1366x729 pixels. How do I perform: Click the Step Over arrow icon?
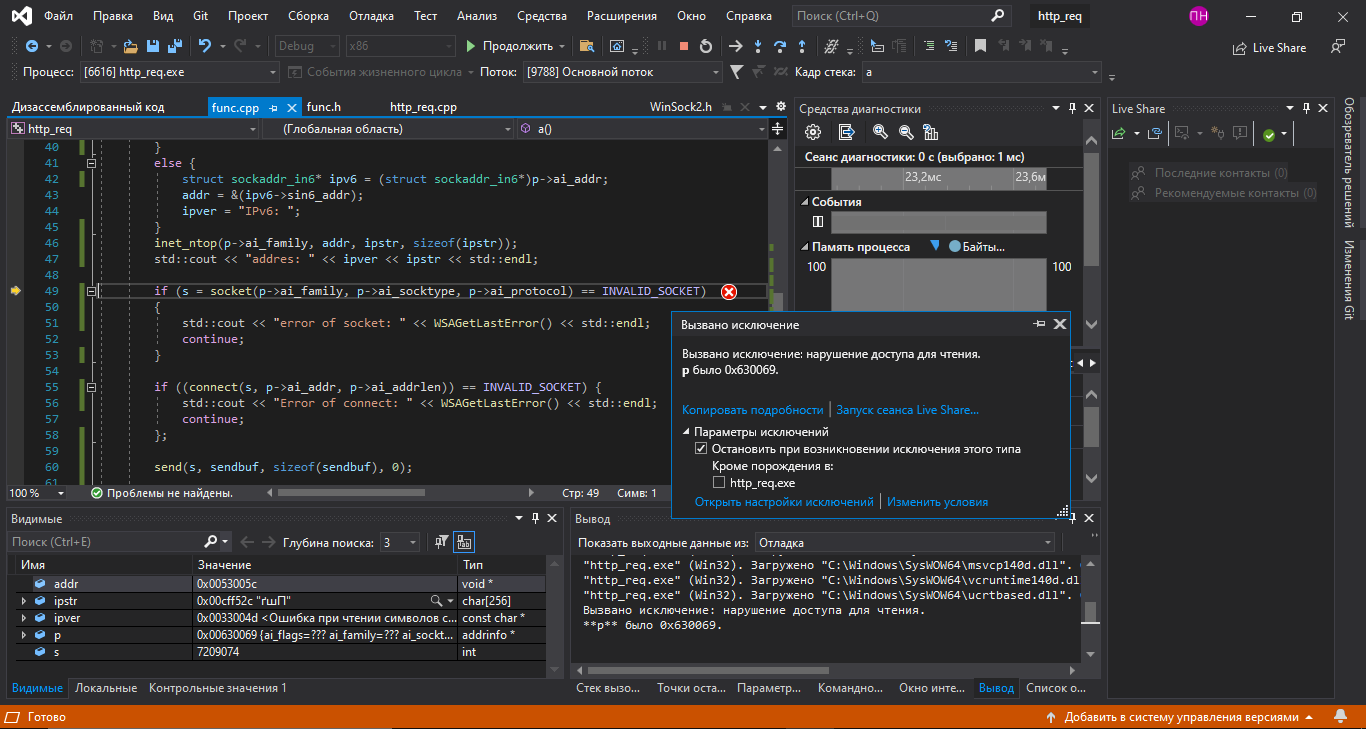[x=780, y=46]
